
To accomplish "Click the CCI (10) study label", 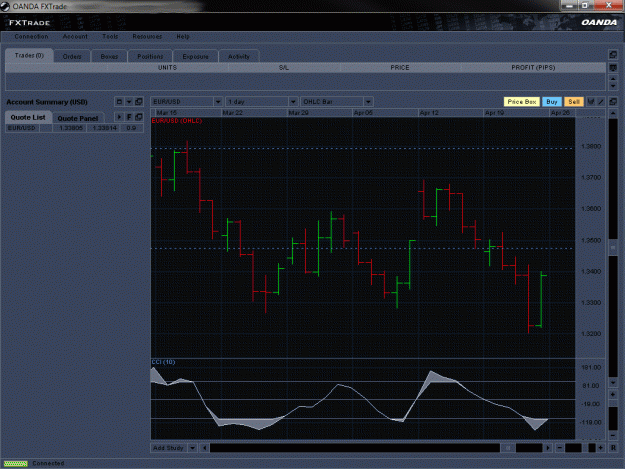I will [x=163, y=362].
